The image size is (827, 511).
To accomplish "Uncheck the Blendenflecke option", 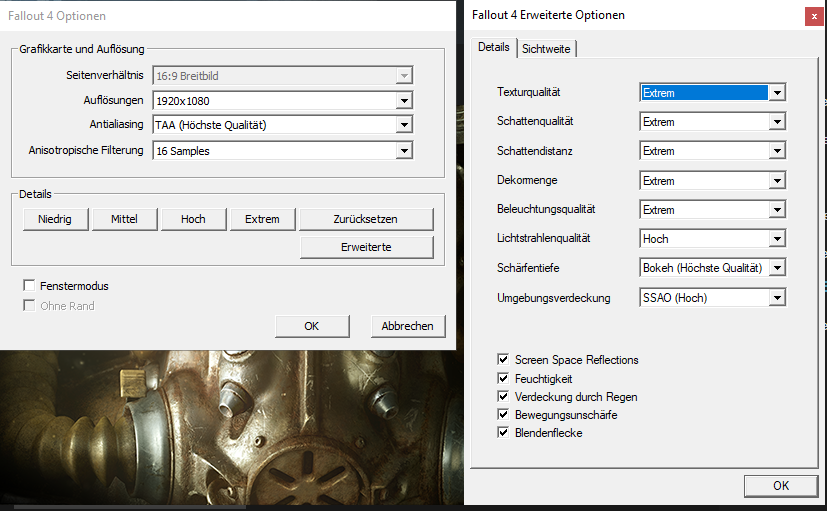I will [x=503, y=433].
